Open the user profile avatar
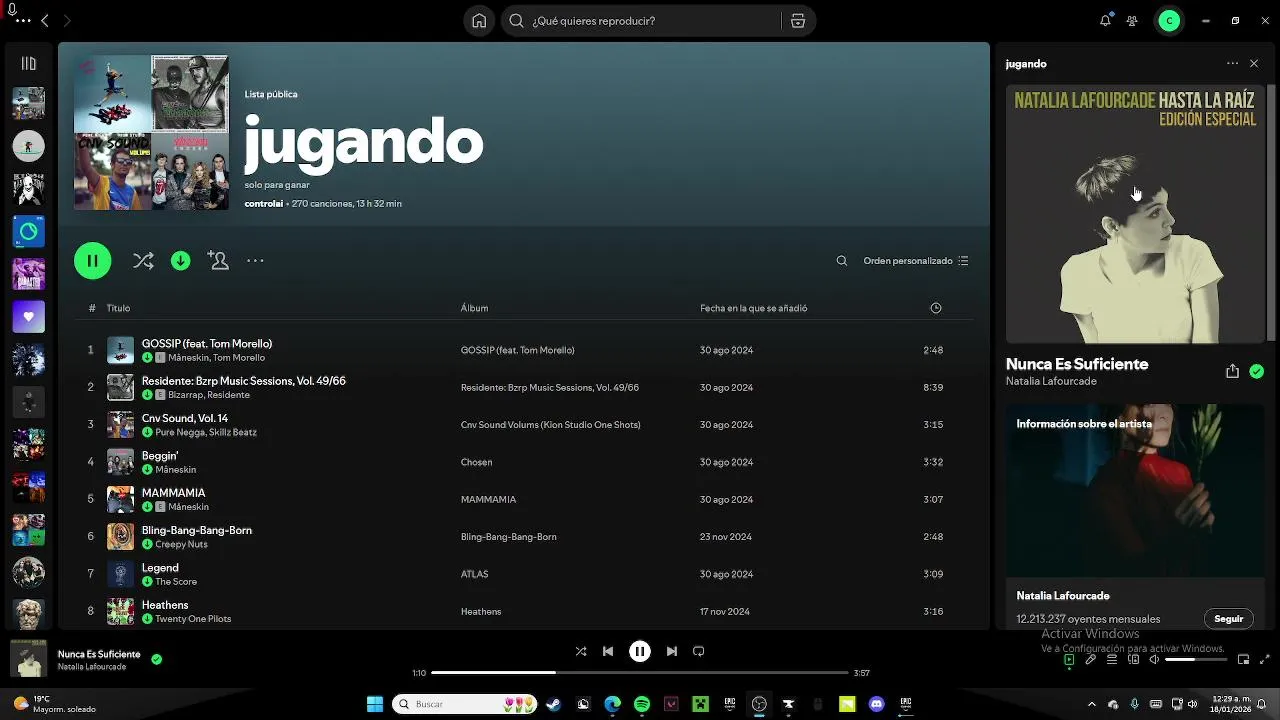The height and width of the screenshot is (720, 1280). [x=1169, y=21]
